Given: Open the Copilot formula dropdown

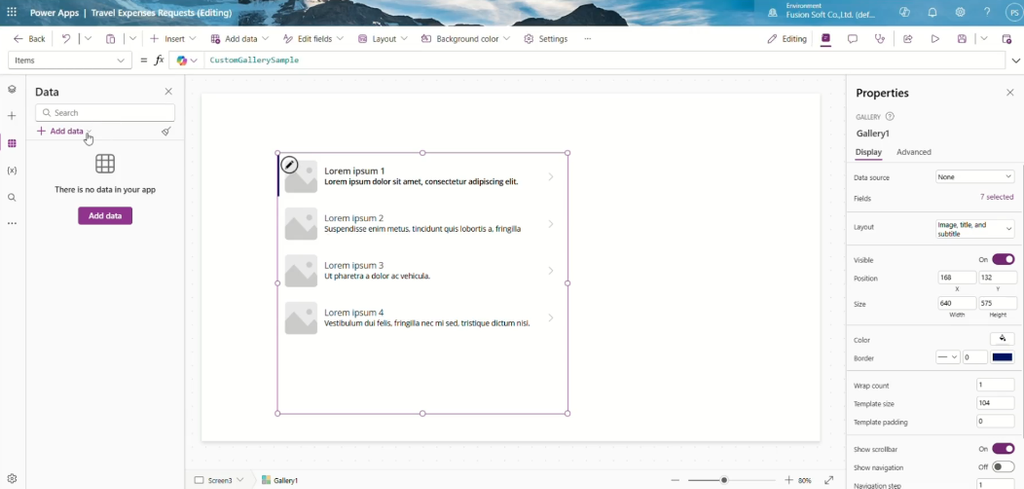Looking at the screenshot, I should [187, 60].
